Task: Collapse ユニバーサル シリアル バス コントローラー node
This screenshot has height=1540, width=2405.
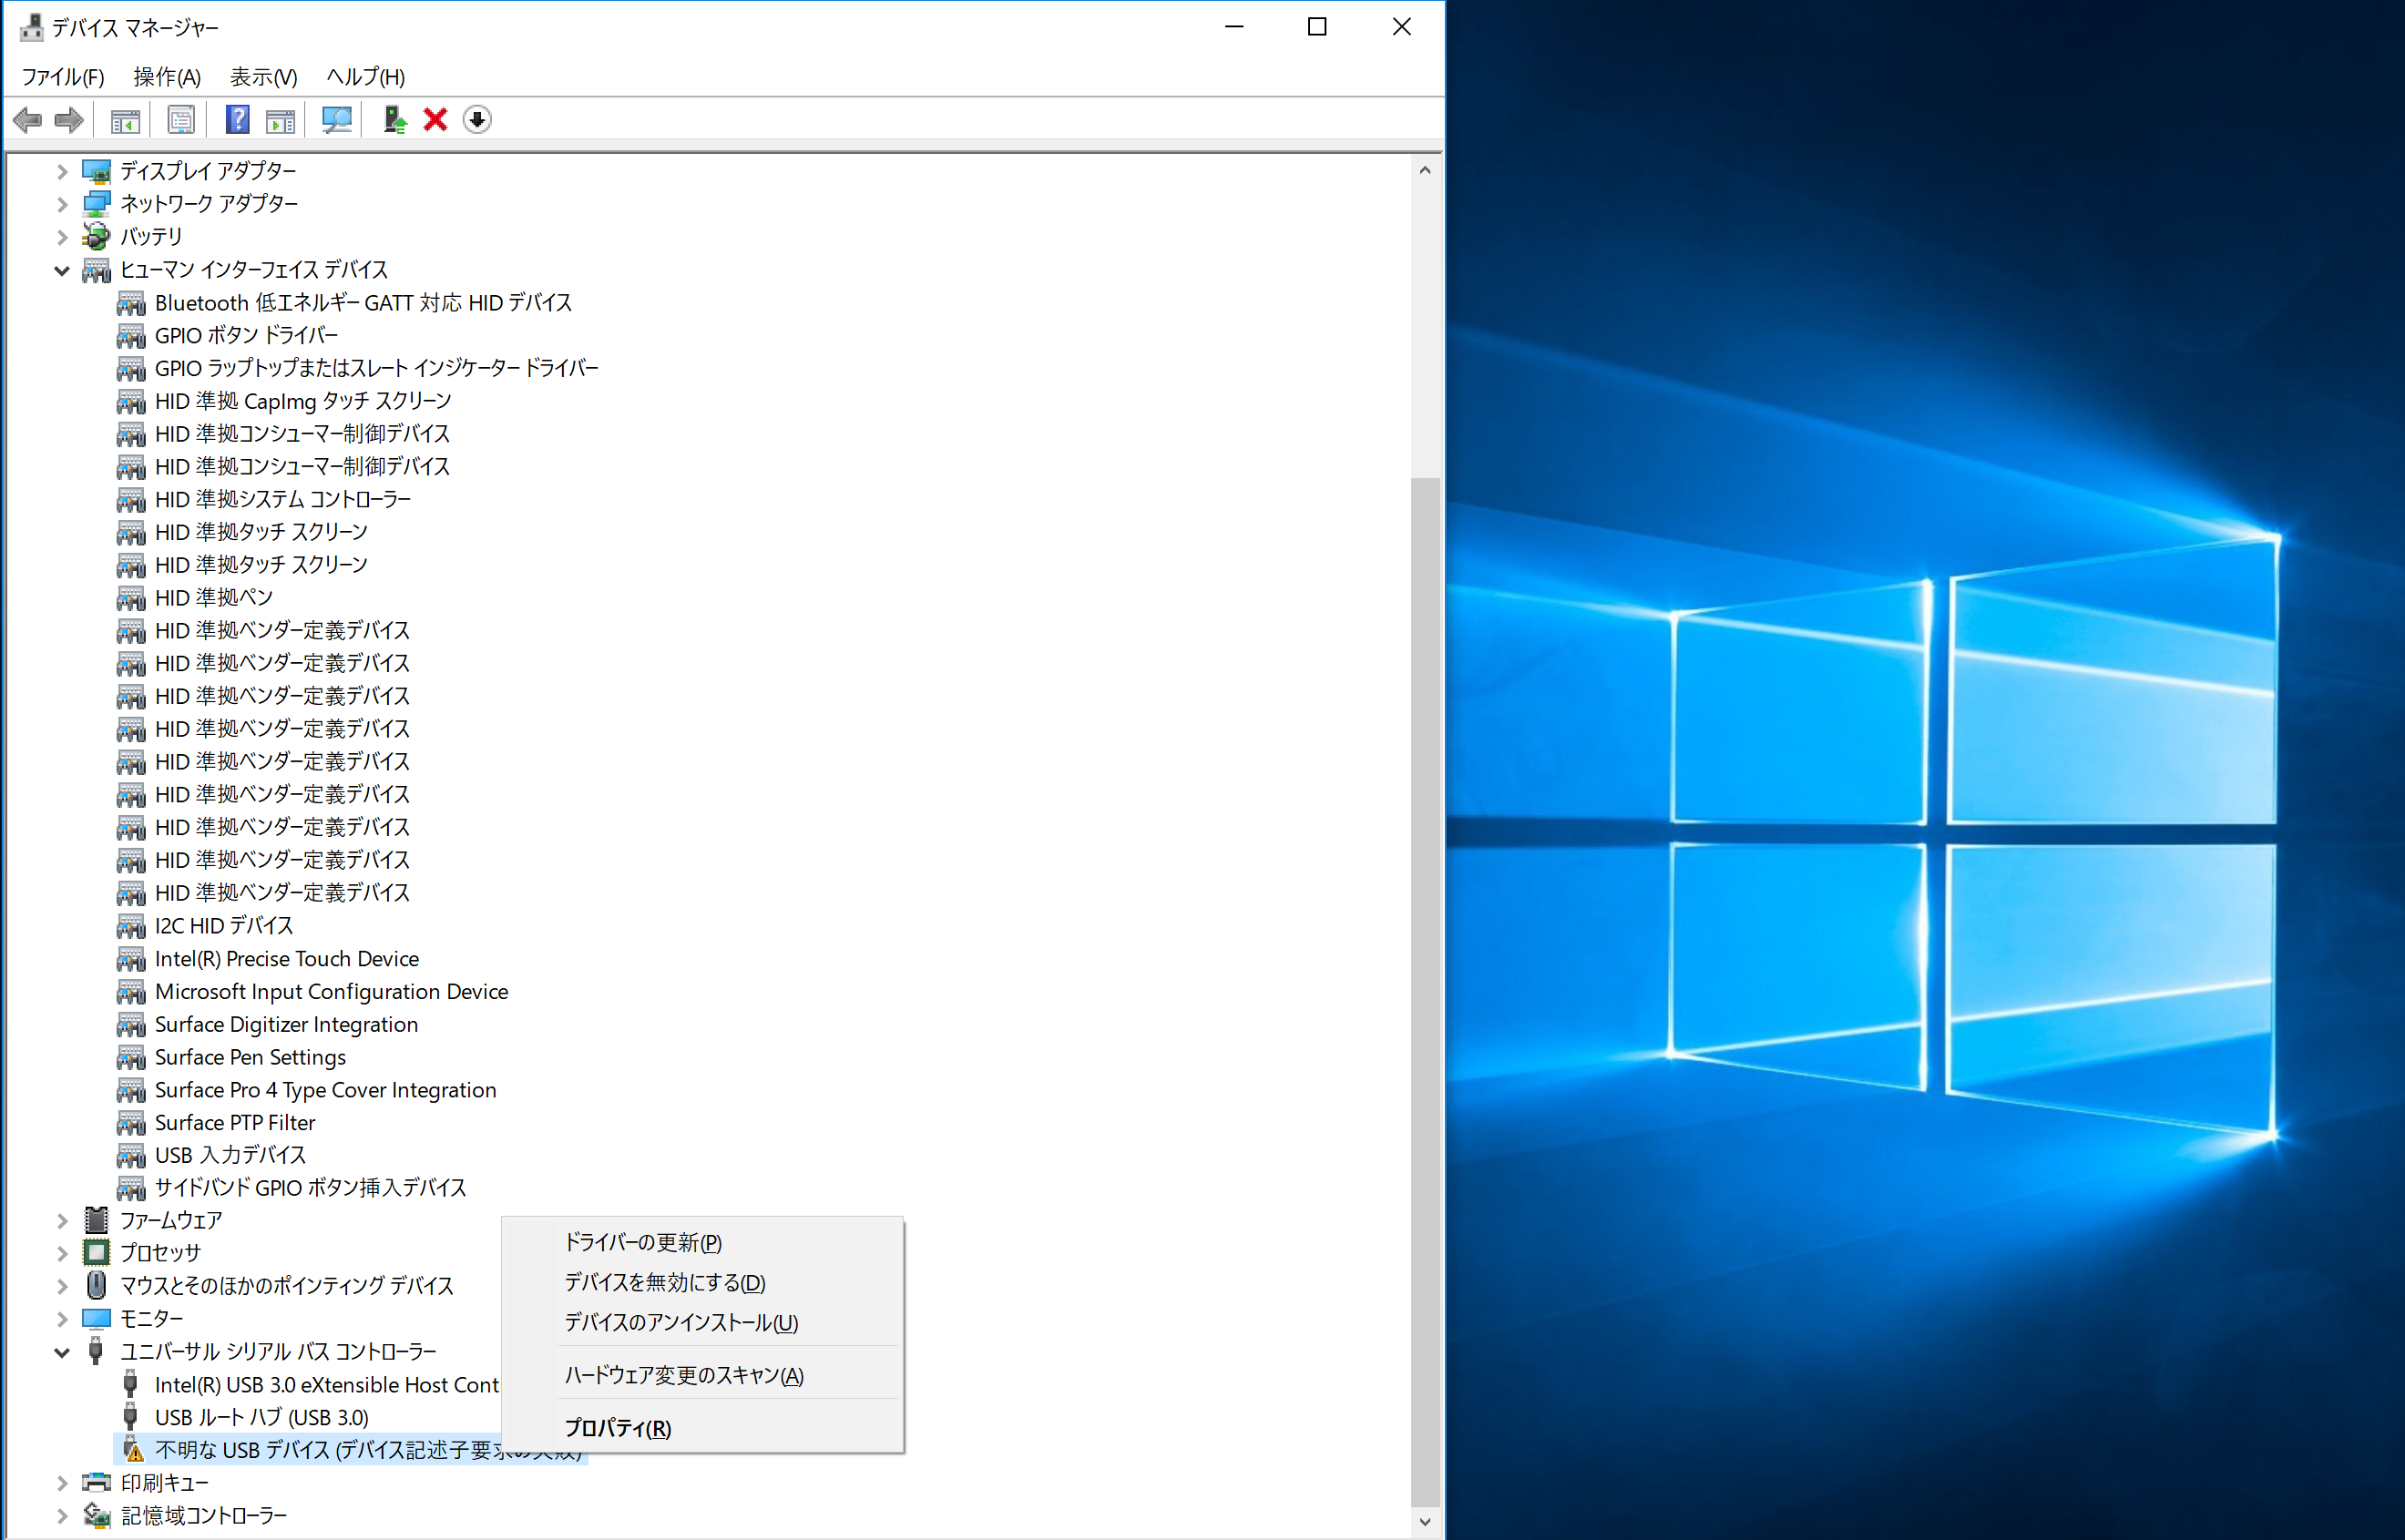Action: (62, 1353)
